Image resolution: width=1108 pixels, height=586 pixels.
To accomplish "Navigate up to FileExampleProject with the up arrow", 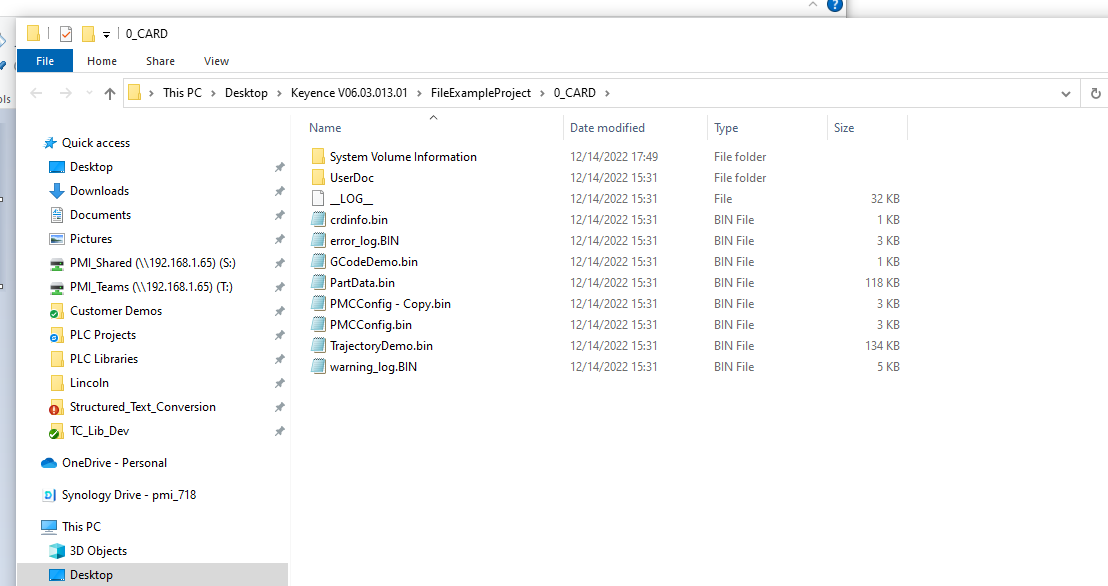I will pos(110,92).
